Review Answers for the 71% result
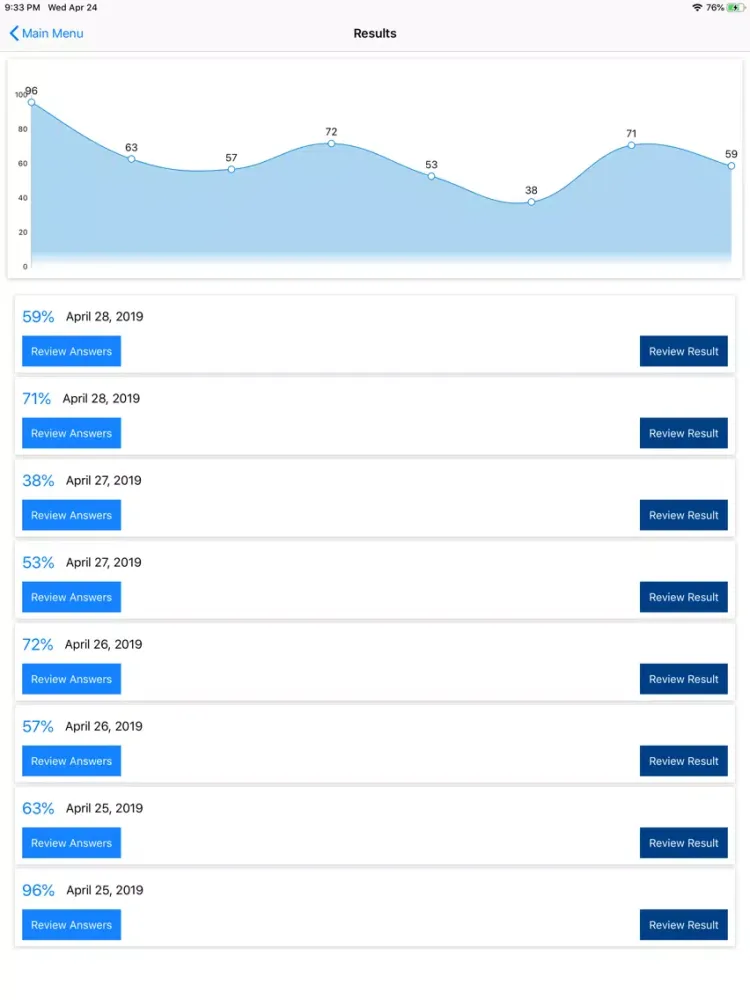Viewport: 750px width, 1000px height. 71,433
